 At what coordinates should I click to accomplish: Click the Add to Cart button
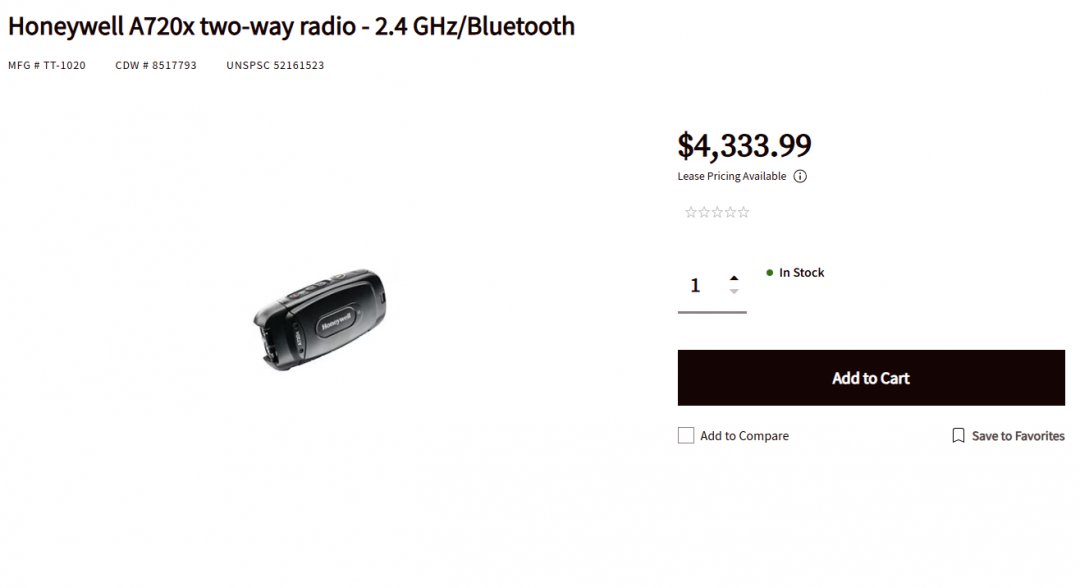click(x=871, y=378)
